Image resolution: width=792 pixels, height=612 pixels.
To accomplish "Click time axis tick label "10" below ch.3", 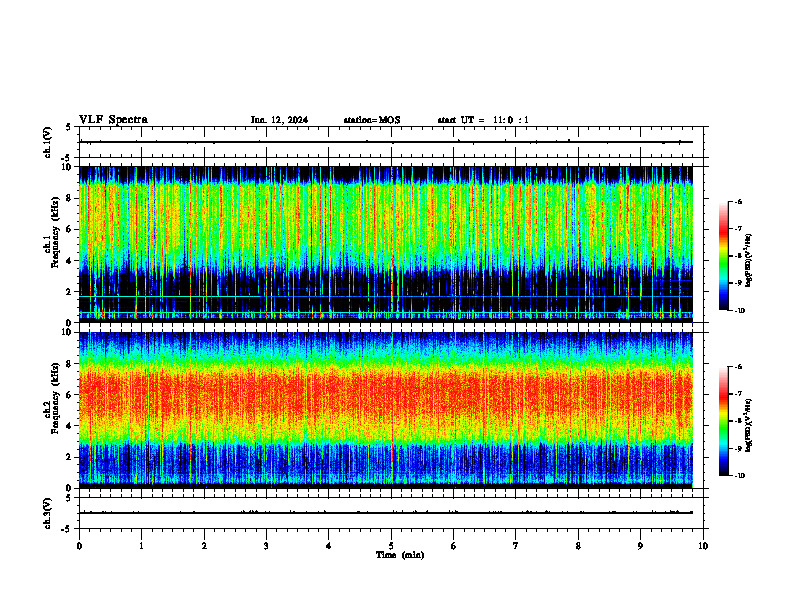I will pyautogui.click(x=703, y=546).
